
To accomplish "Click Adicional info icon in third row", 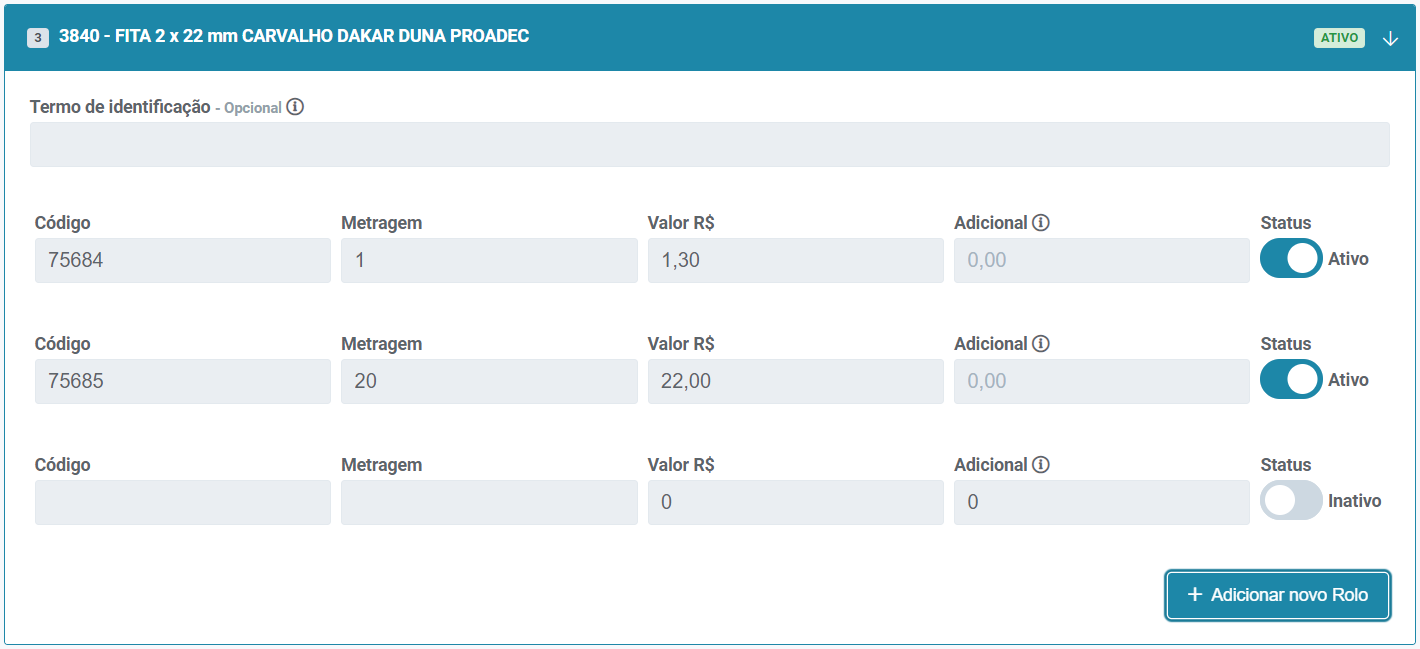I will tap(1041, 465).
